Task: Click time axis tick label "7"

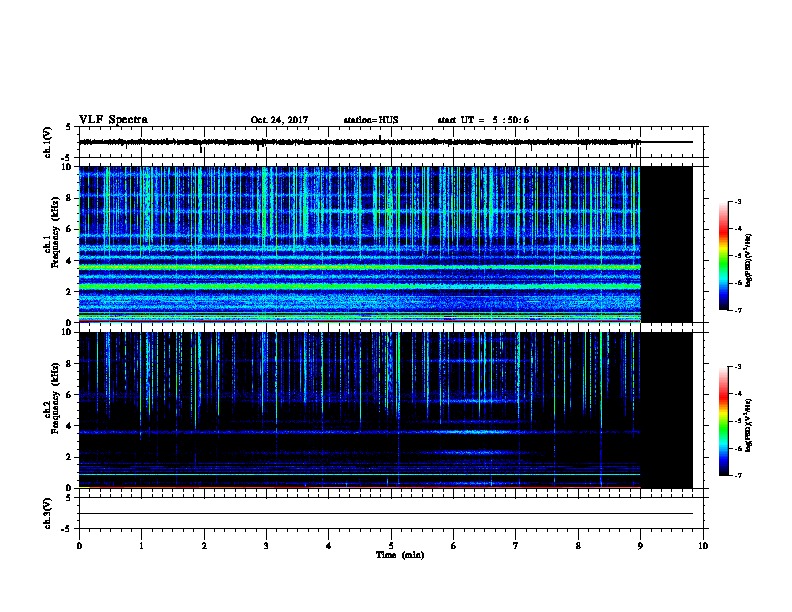Action: click(516, 546)
